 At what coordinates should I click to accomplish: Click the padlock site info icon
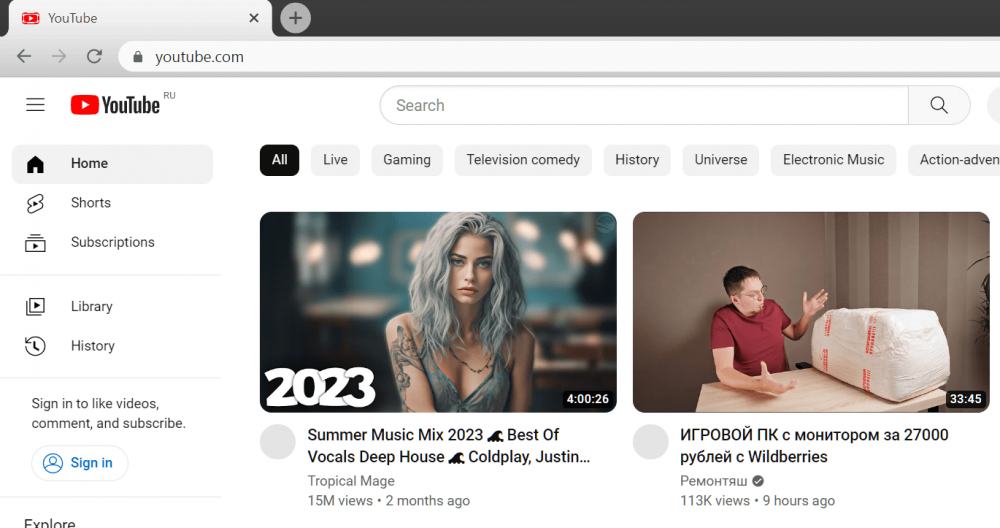pos(138,57)
